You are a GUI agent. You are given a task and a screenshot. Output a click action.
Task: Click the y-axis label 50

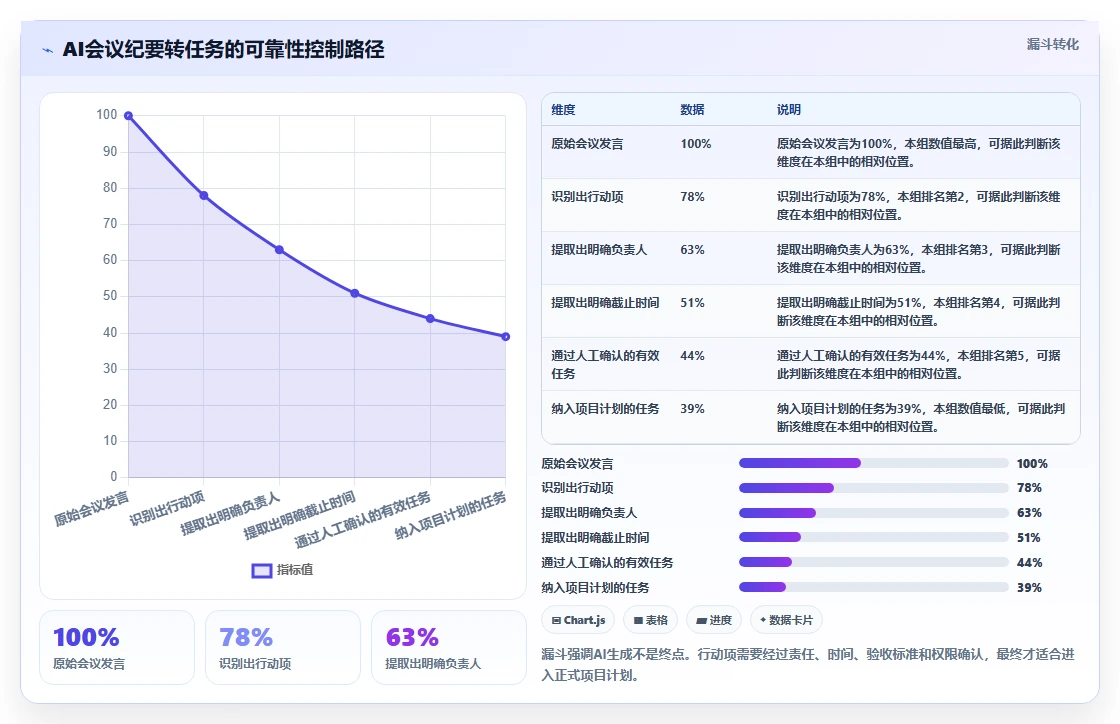coord(109,296)
